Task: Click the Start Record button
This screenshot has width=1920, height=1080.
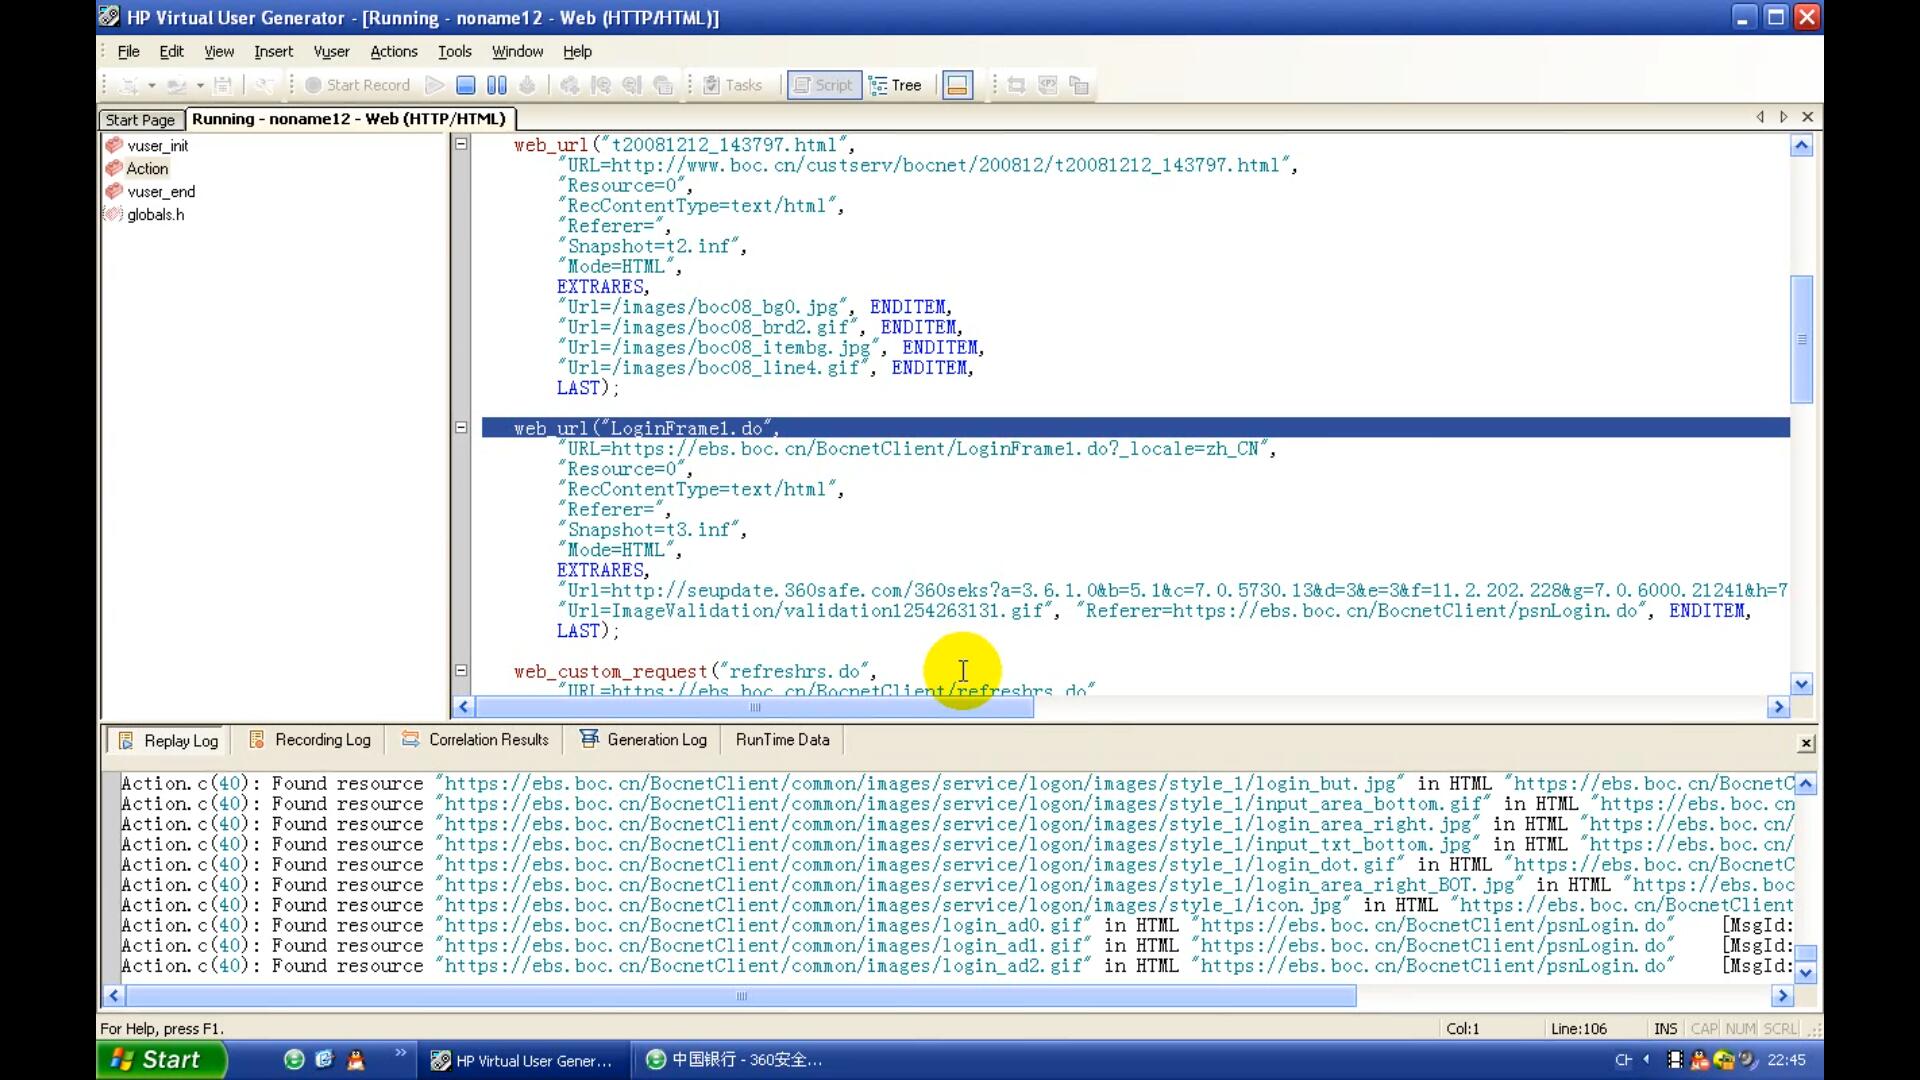Action: [357, 85]
